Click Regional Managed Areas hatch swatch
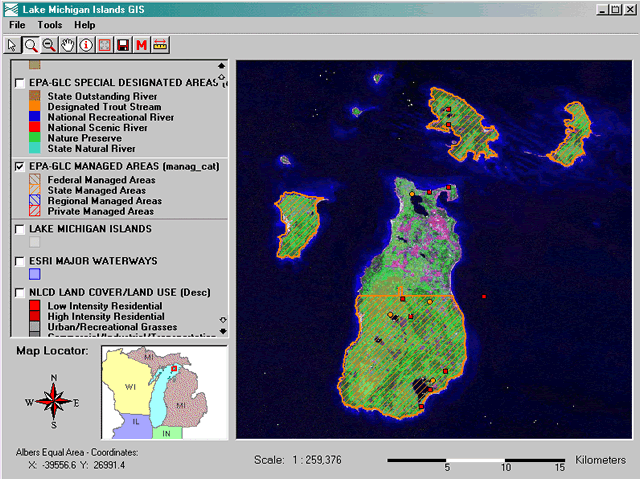Viewport: 640px width, 479px height. (35, 200)
